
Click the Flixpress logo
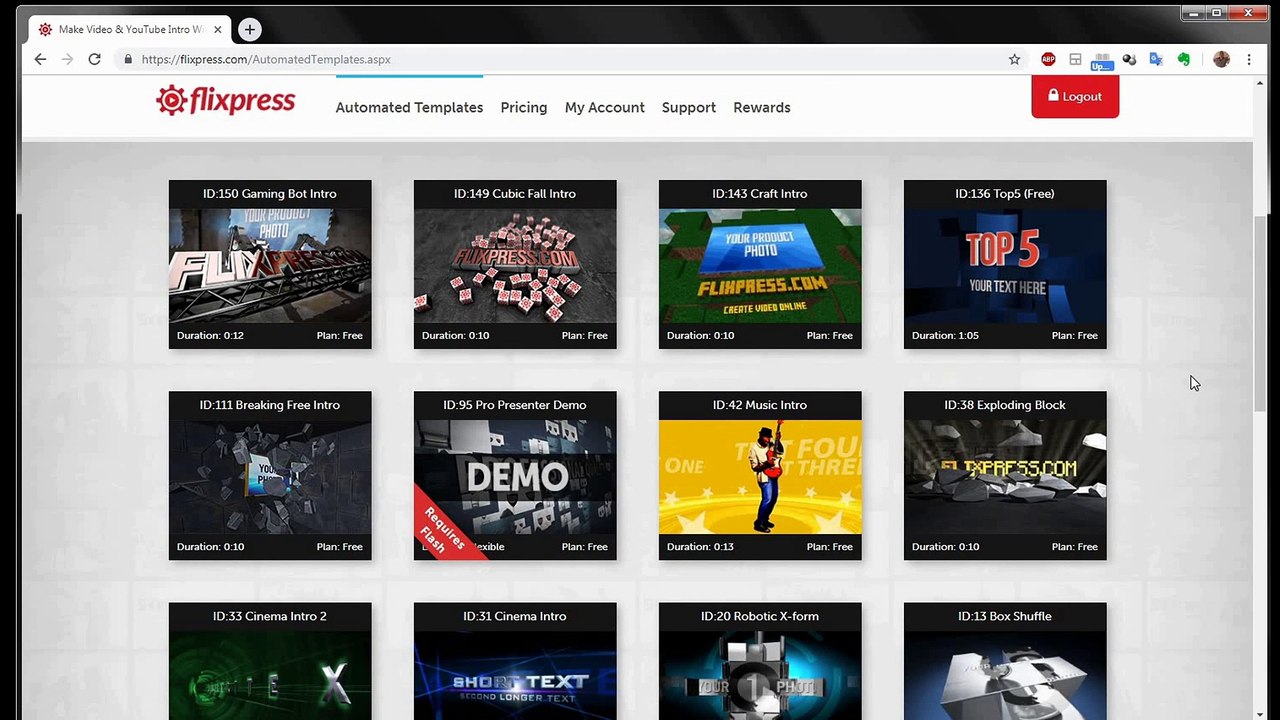coord(225,101)
